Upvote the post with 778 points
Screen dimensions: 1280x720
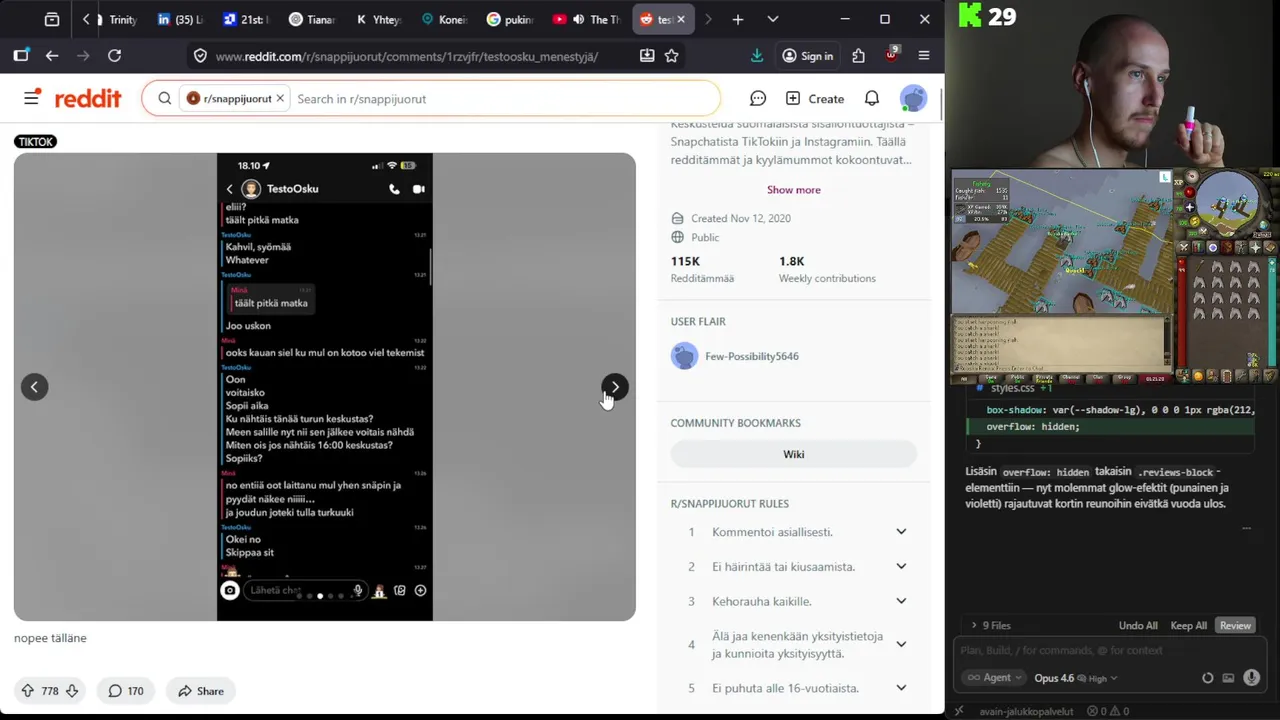27,691
